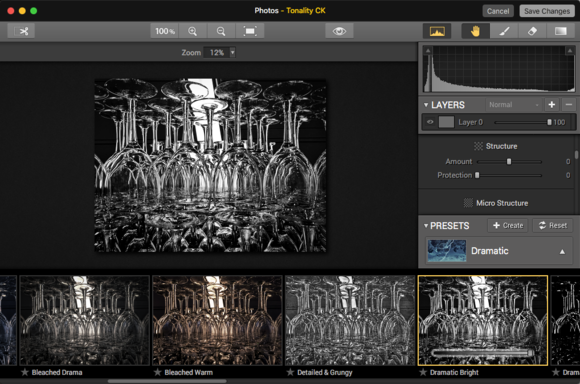Toggle the before/after preview eye icon
Image resolution: width=580 pixels, height=384 pixels.
tap(339, 31)
